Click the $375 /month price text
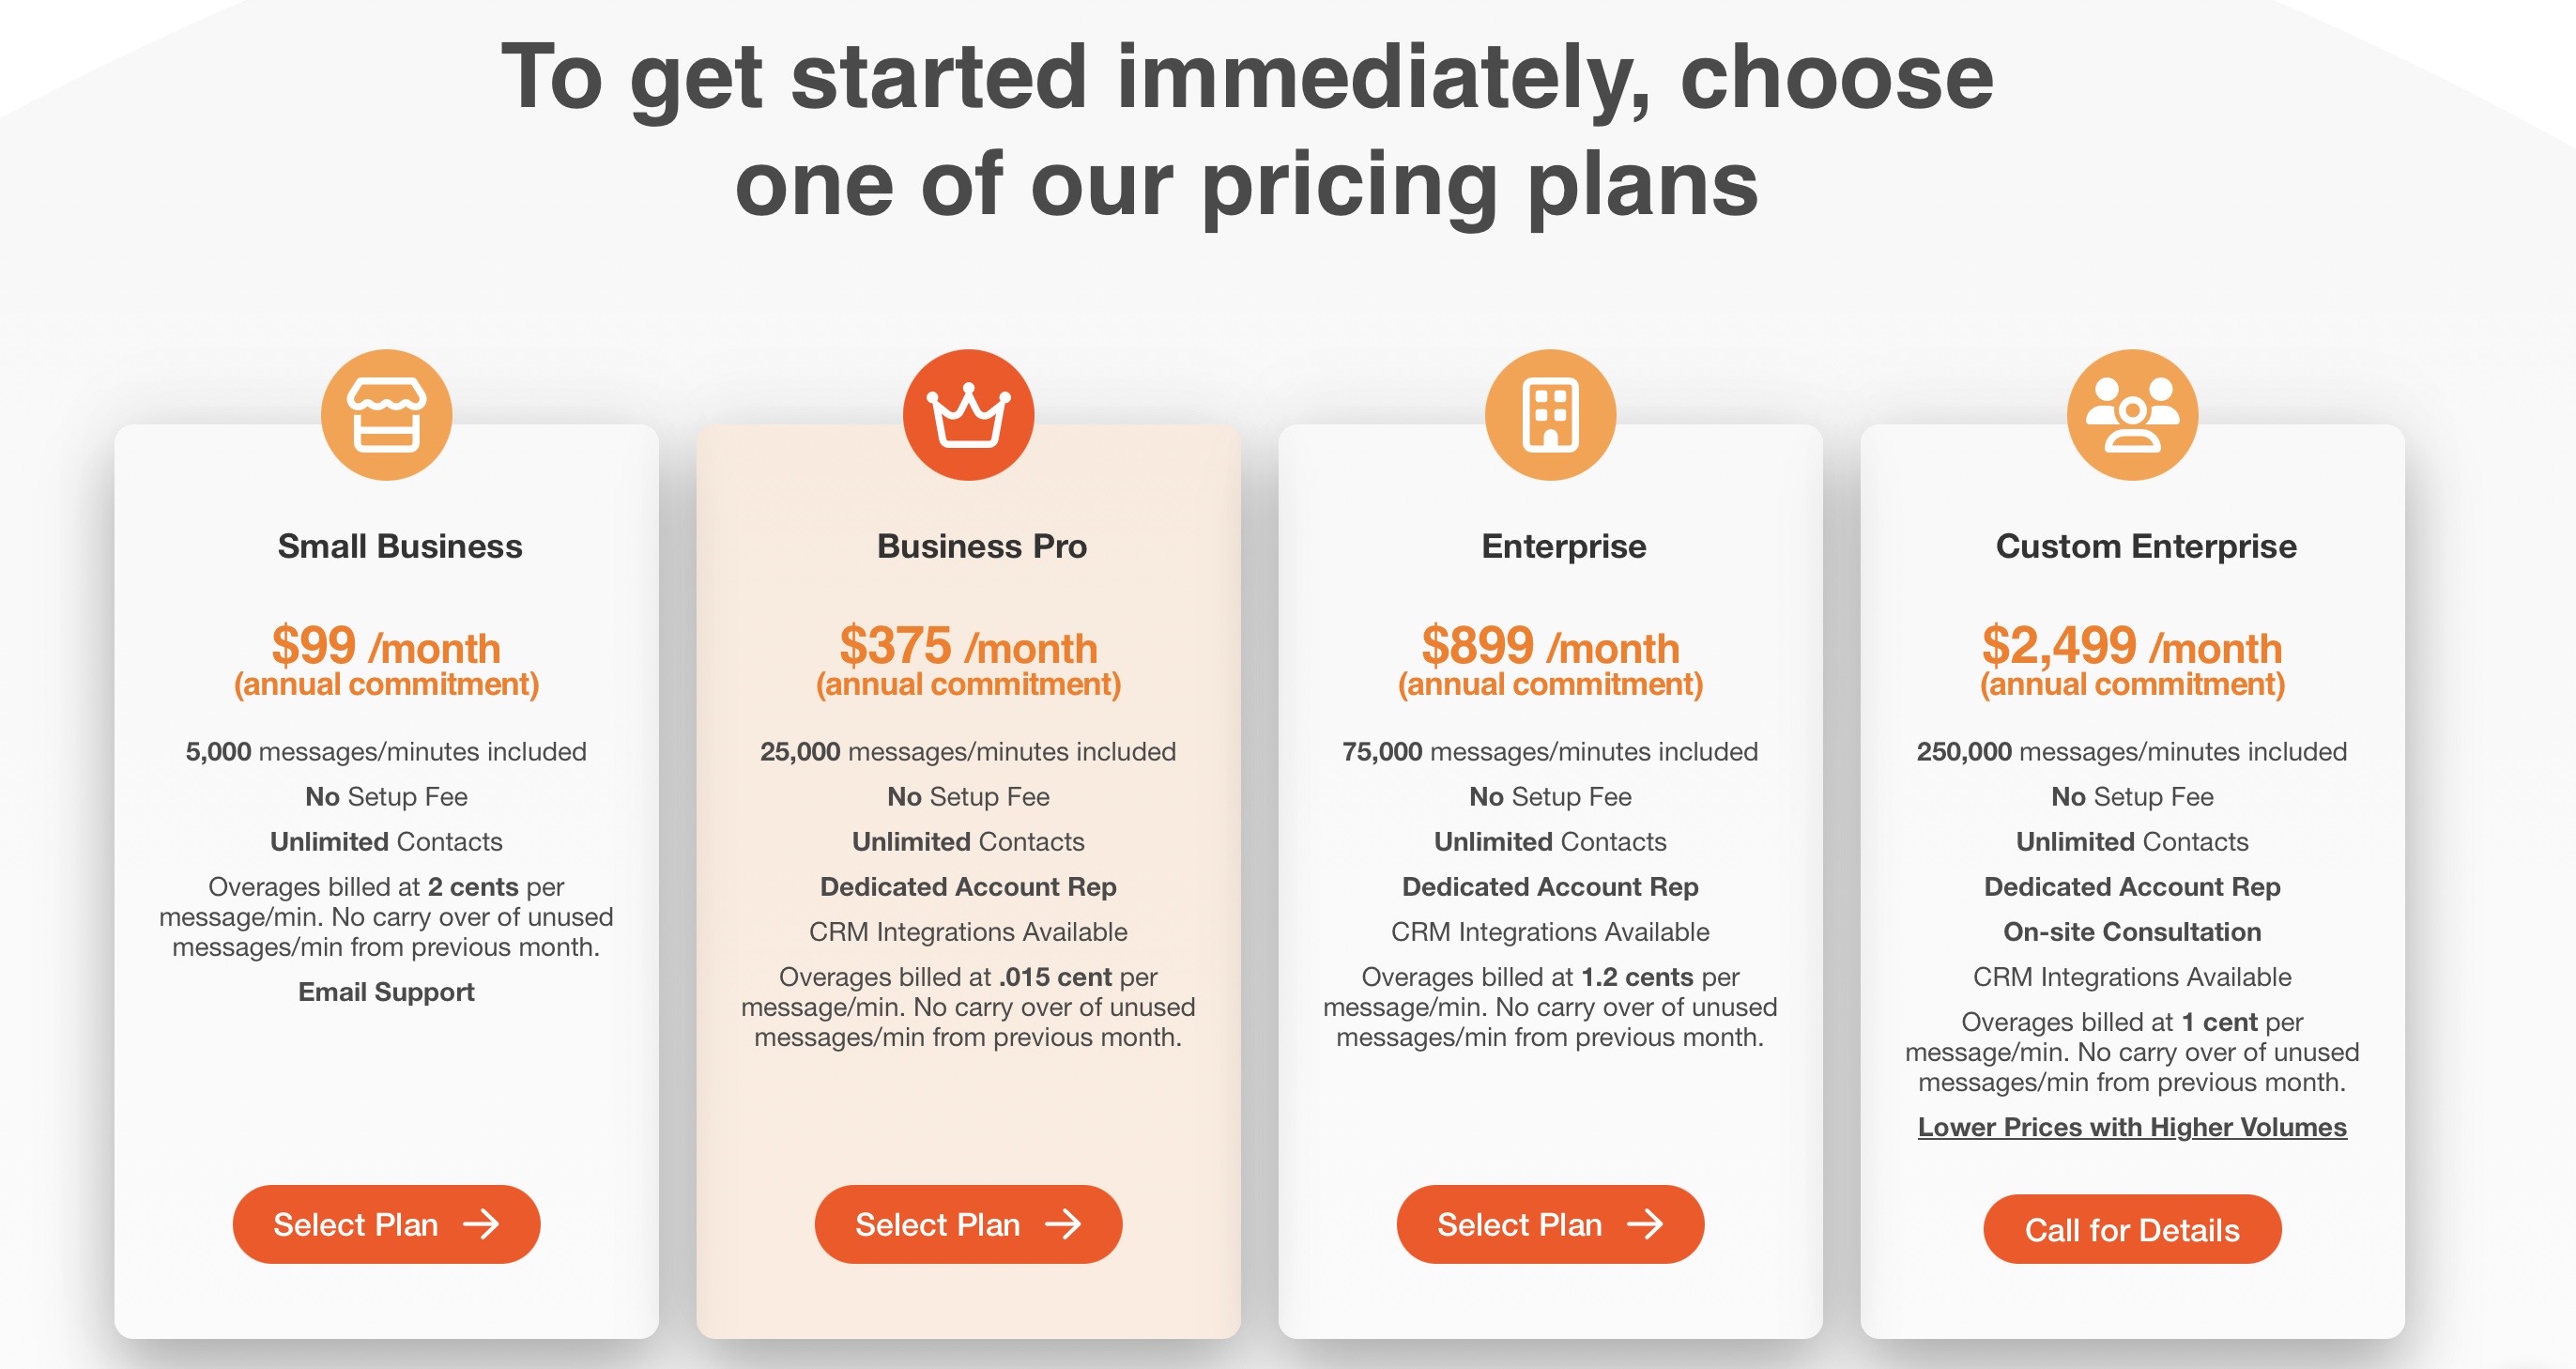The width and height of the screenshot is (2576, 1369). [968, 648]
